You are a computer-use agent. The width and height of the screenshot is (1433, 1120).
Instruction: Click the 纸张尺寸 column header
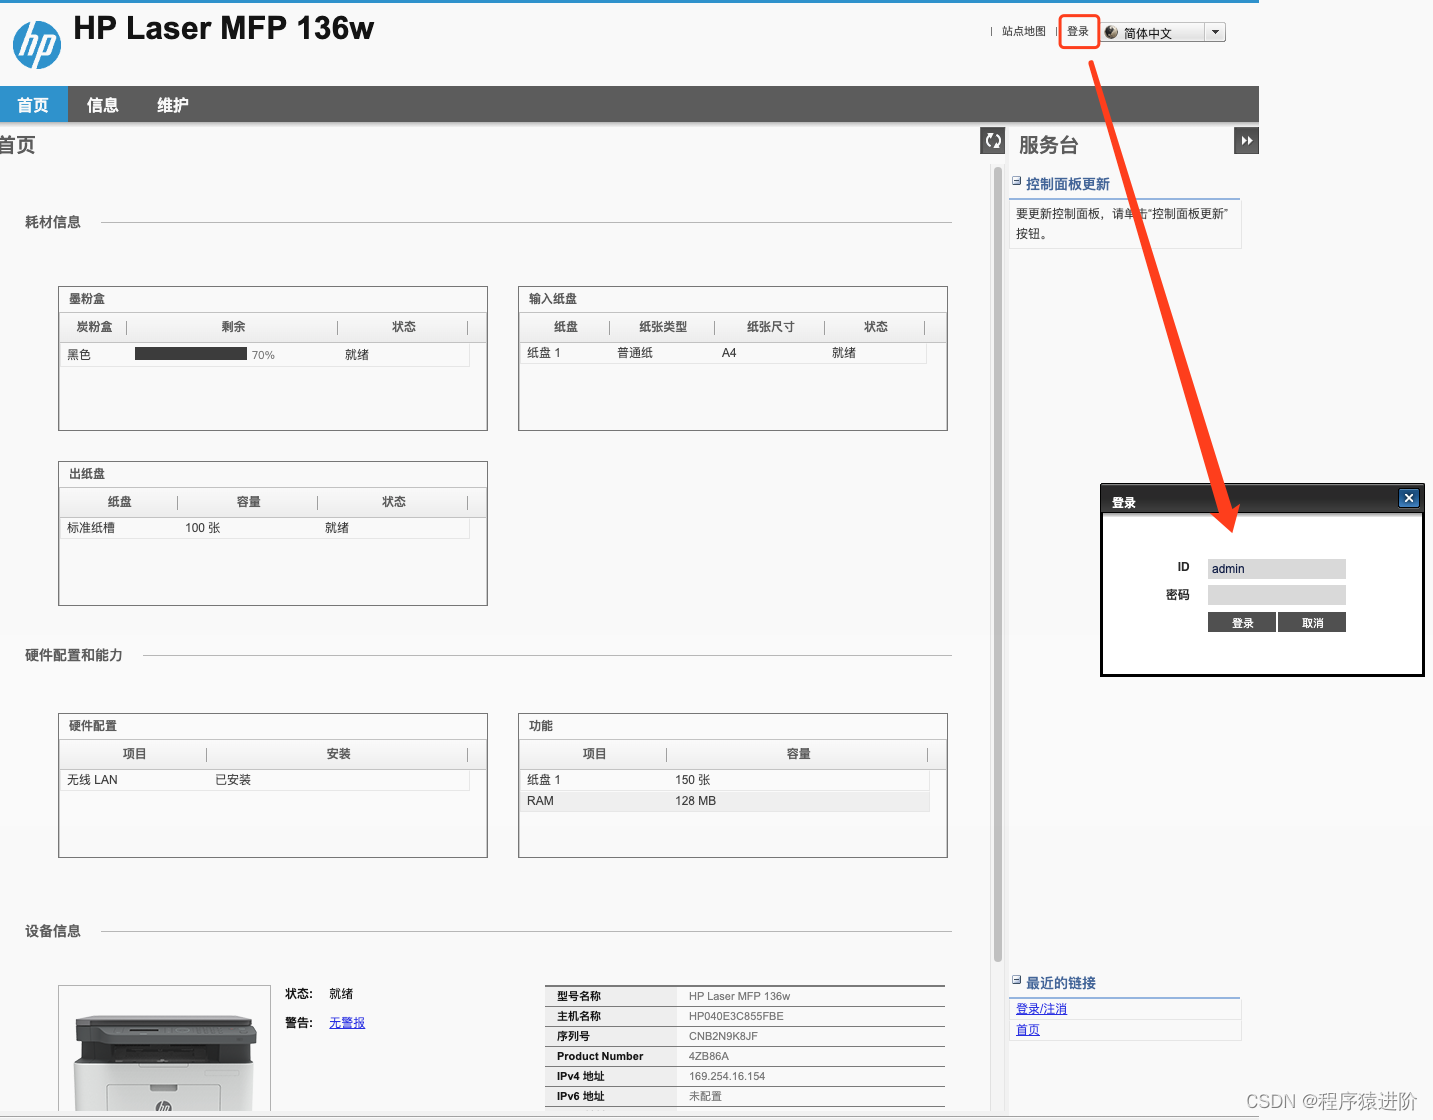[x=771, y=327]
